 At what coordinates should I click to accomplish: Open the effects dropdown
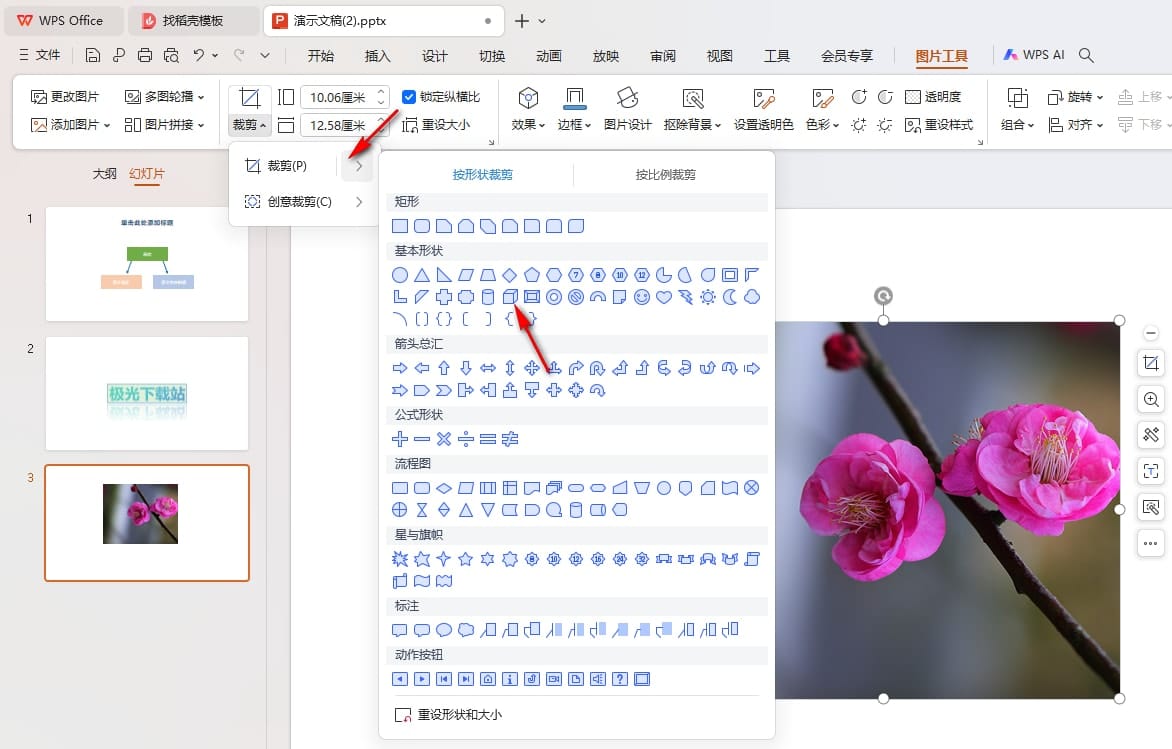coord(528,125)
